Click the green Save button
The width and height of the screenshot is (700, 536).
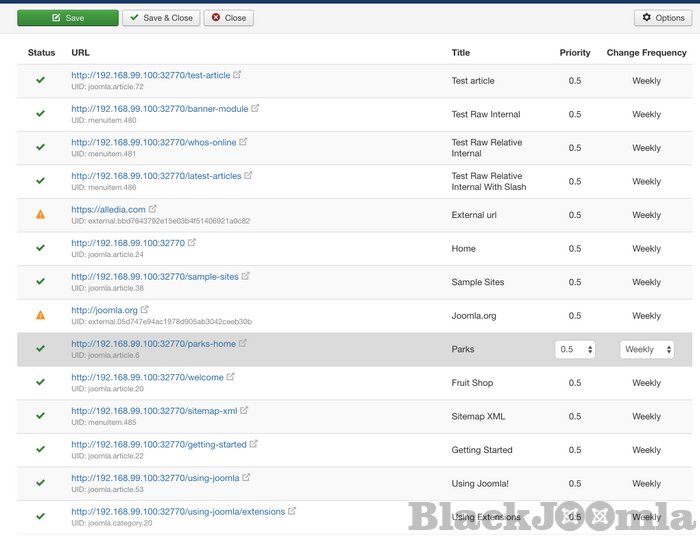coord(67,18)
